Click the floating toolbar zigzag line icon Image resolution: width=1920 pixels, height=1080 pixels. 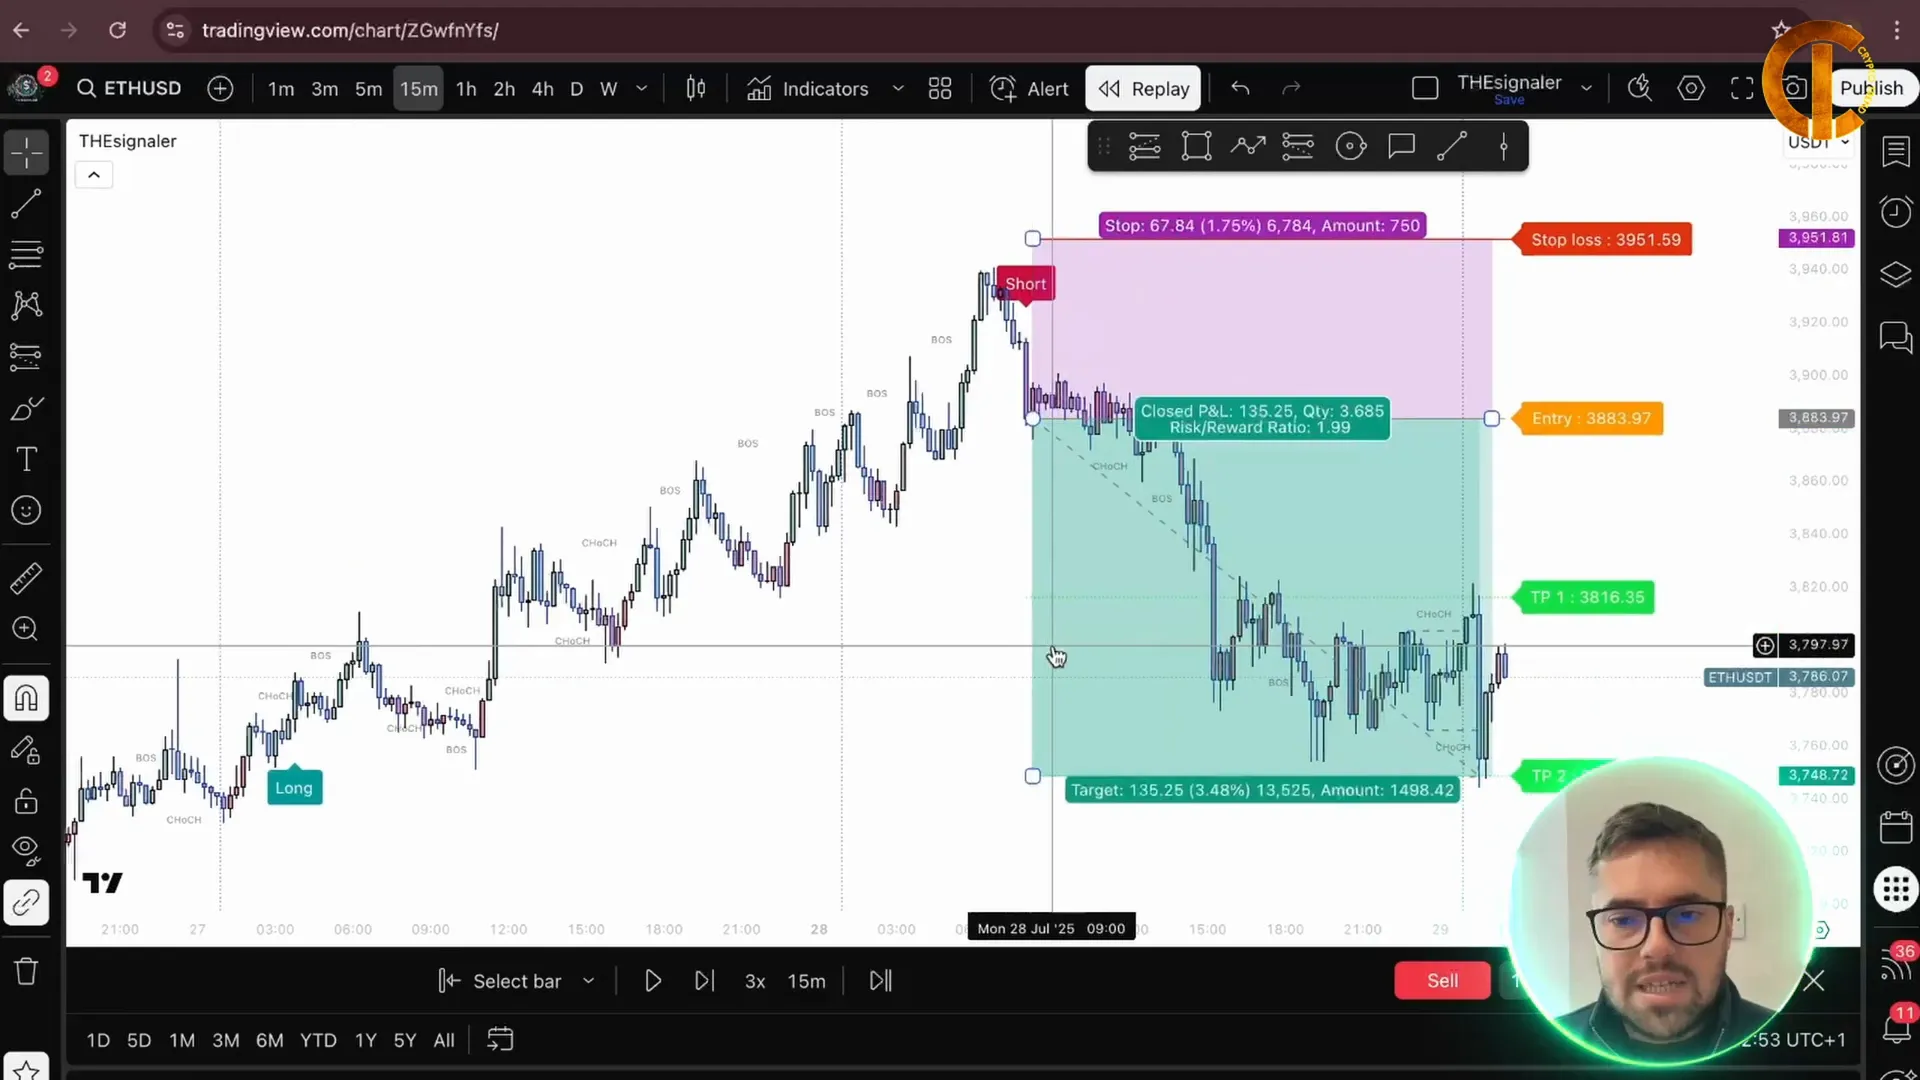[x=1247, y=147]
